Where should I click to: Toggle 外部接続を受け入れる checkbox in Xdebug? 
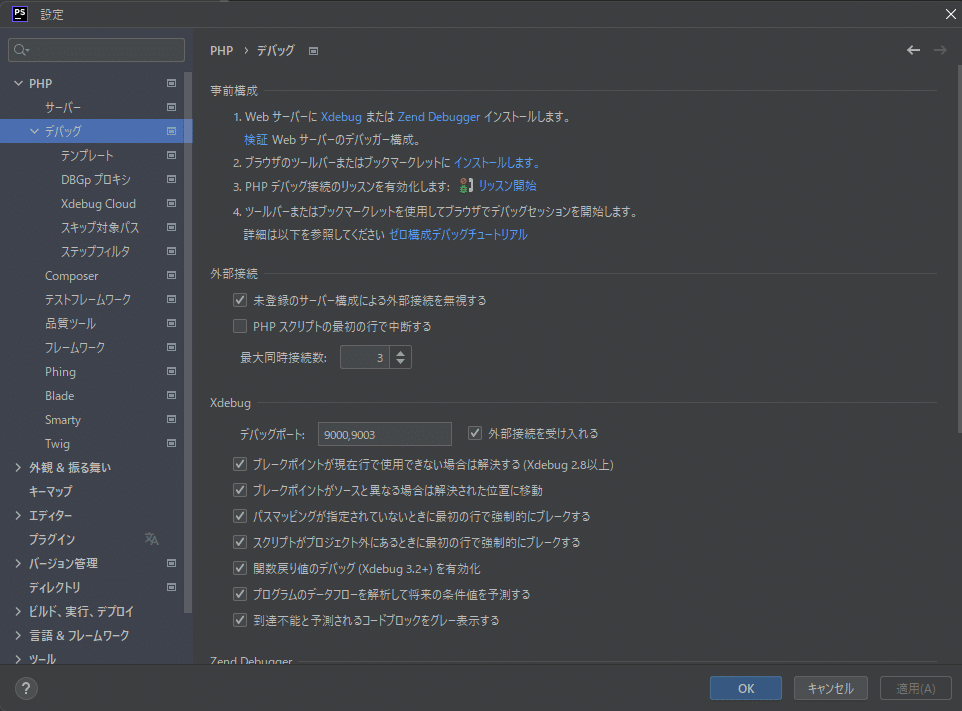pos(475,433)
